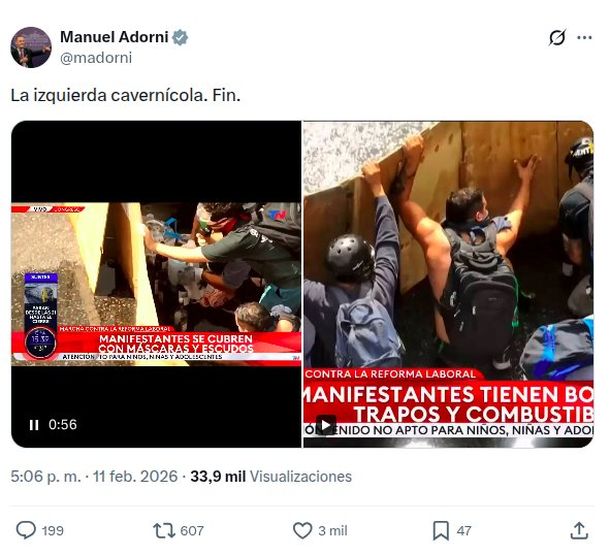
Task: Open the @madorni handle link
Action: (96, 58)
